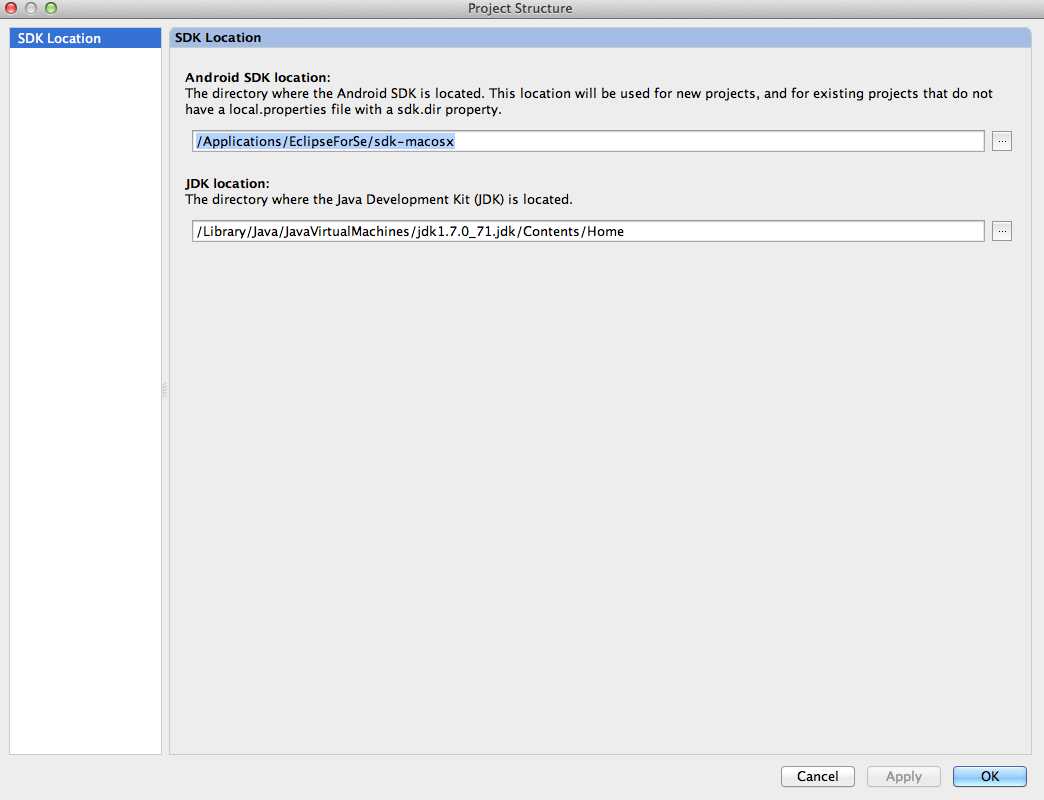Click the SDK Location panel header
The image size is (1044, 800).
[x=600, y=38]
